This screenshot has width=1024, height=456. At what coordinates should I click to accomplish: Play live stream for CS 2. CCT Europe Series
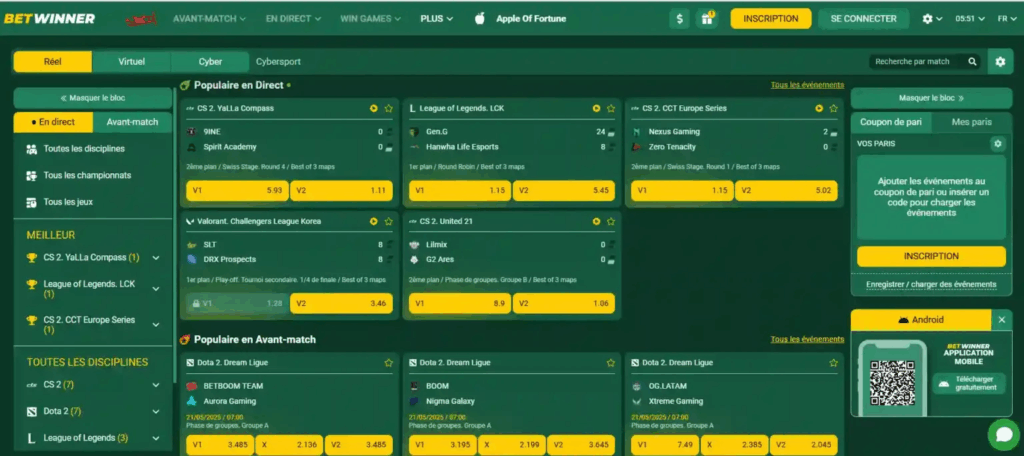click(x=819, y=108)
